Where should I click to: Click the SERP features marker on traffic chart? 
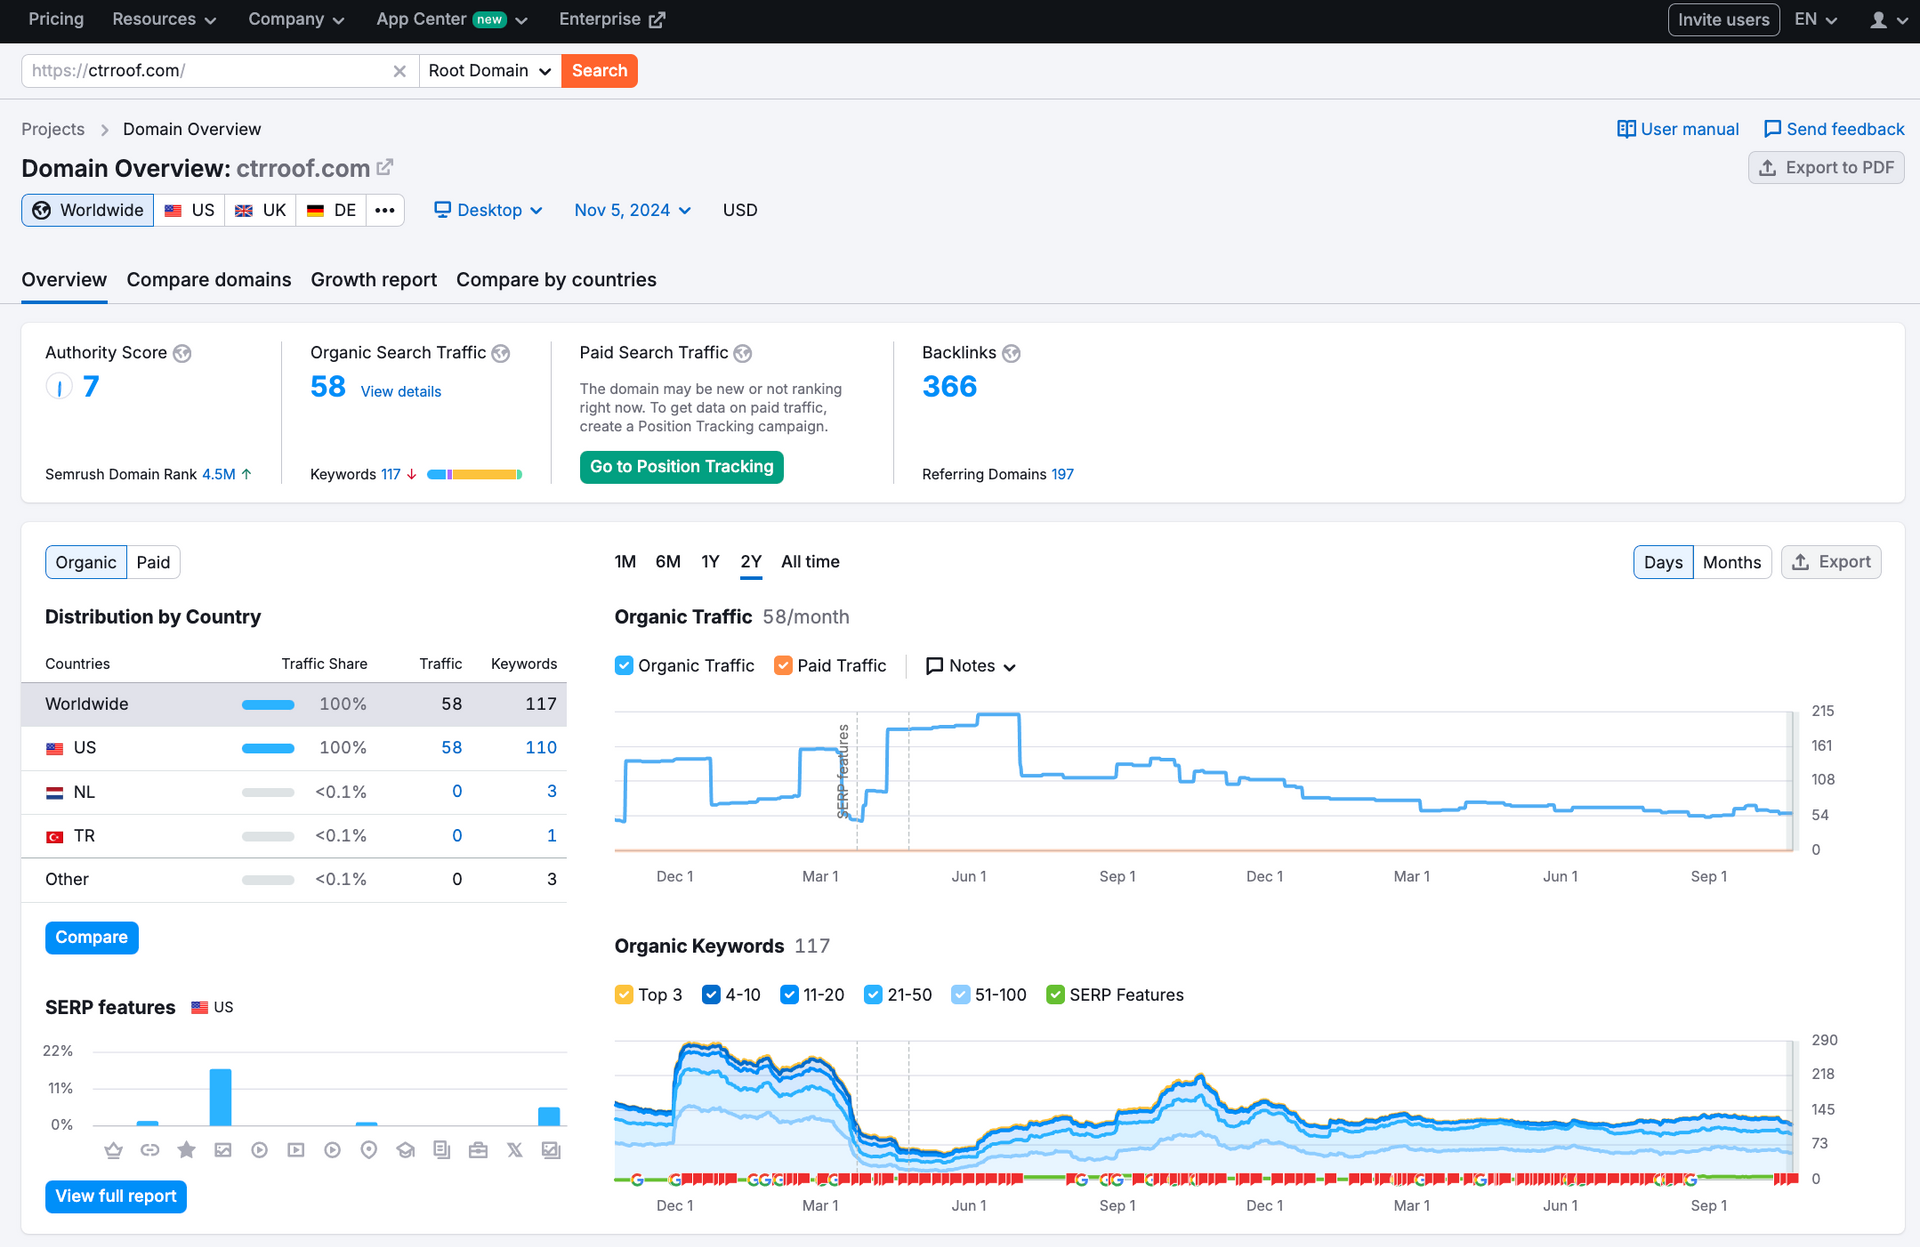click(x=843, y=770)
